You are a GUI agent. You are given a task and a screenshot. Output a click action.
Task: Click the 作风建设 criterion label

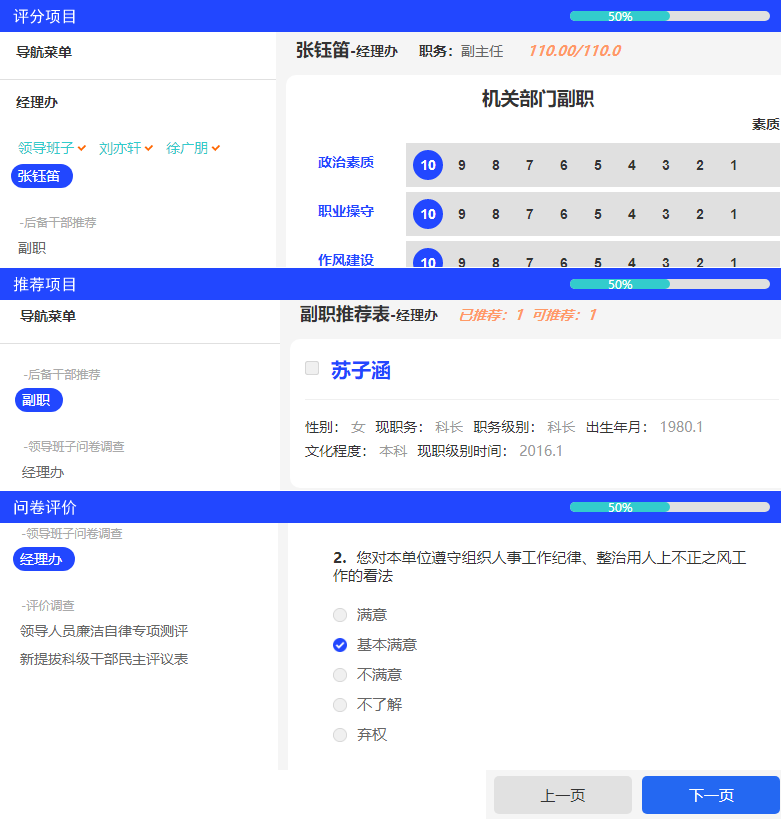pos(346,260)
